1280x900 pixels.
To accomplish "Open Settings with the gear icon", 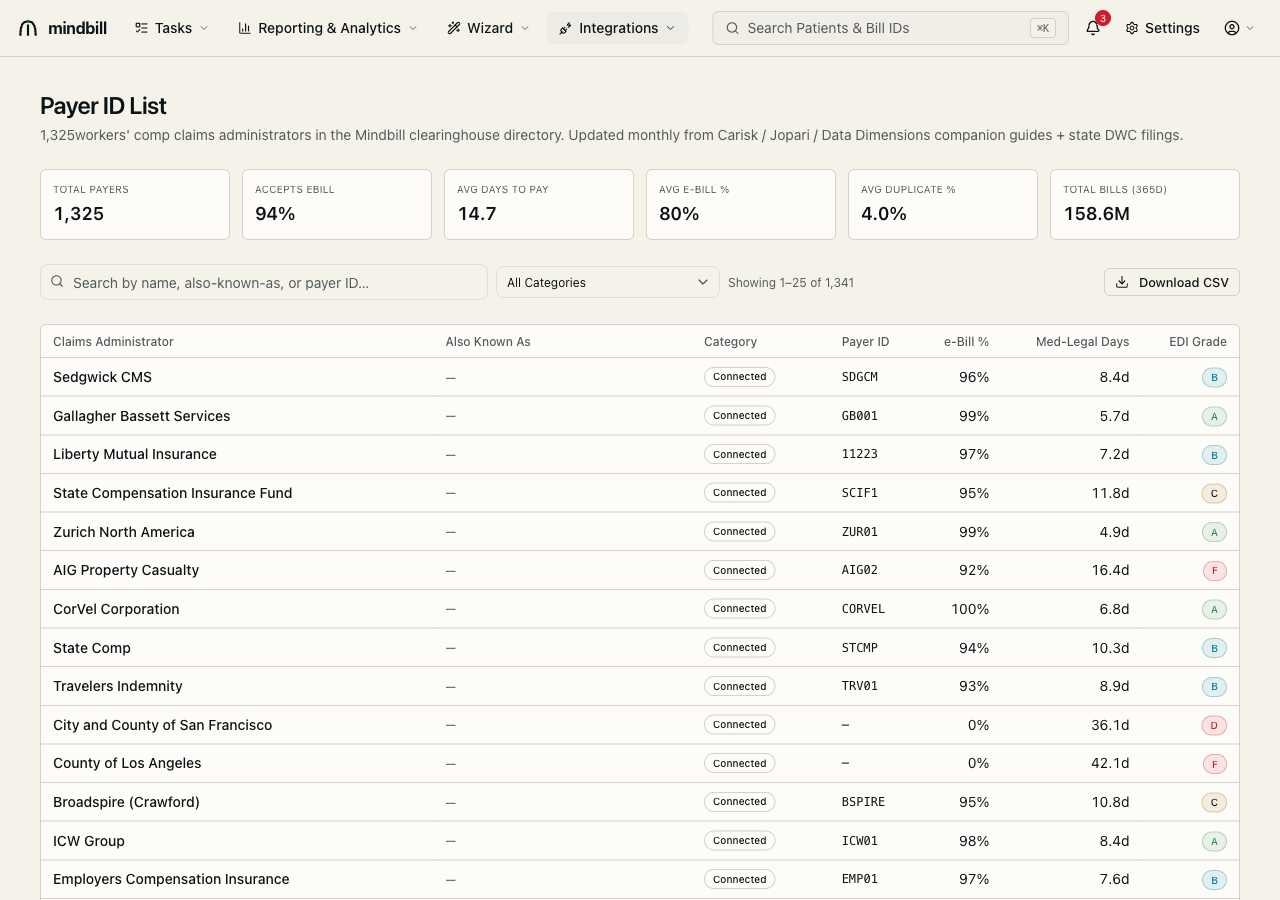I will (x=1162, y=28).
